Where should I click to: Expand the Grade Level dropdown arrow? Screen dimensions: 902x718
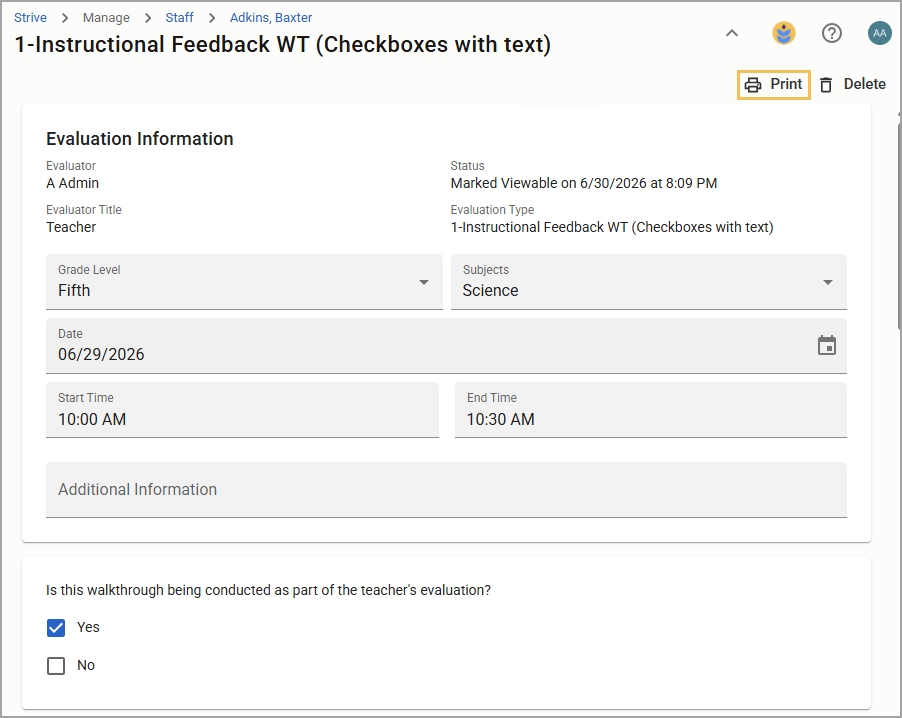tap(424, 282)
